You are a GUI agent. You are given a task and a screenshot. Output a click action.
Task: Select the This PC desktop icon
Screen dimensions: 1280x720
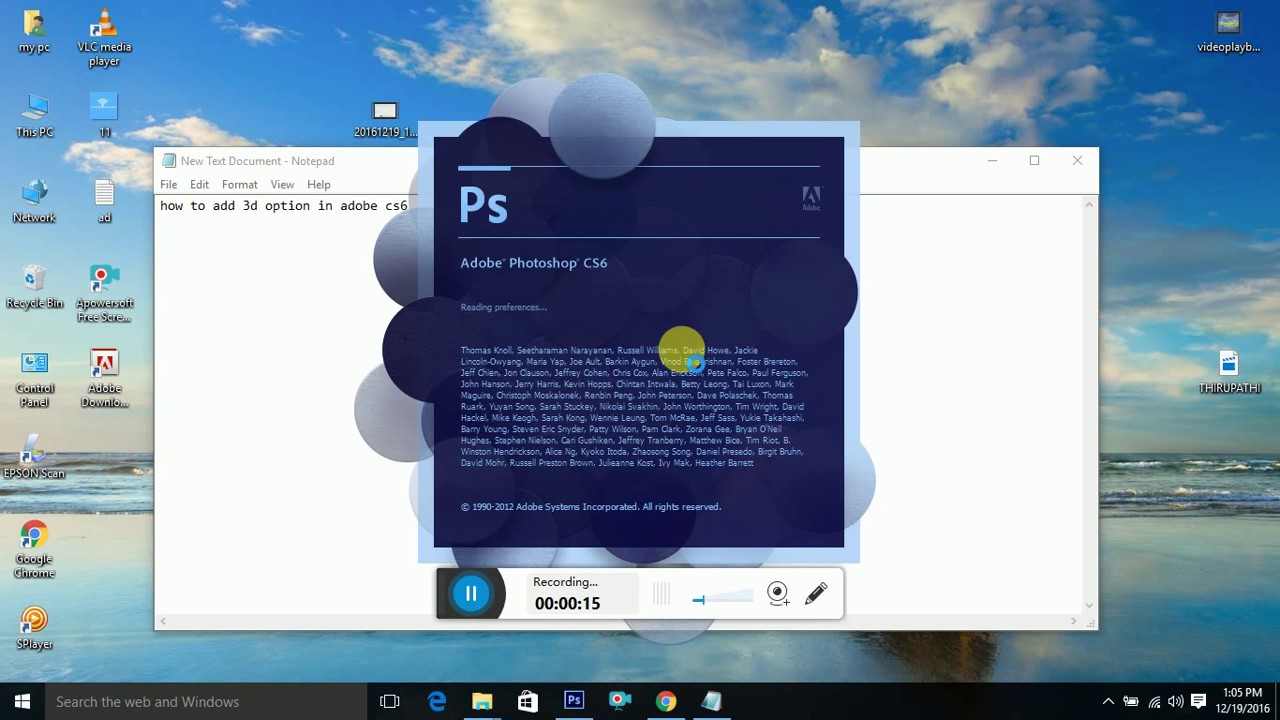click(34, 116)
